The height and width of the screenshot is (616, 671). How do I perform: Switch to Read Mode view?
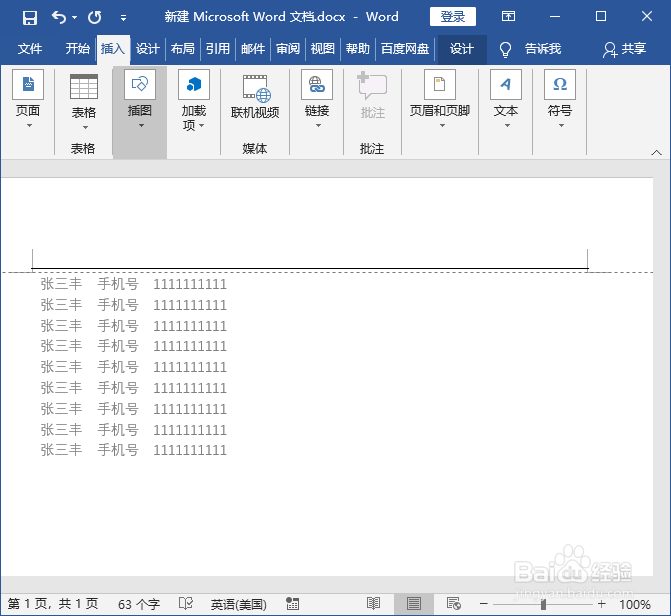pos(374,604)
